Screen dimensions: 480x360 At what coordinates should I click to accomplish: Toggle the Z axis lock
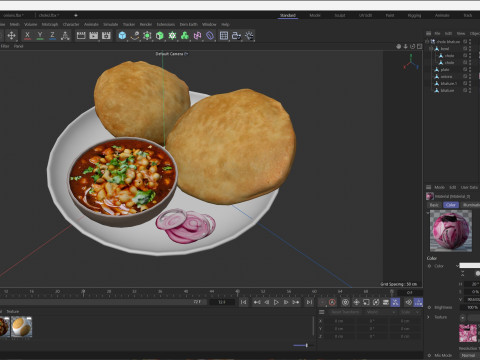coord(52,36)
